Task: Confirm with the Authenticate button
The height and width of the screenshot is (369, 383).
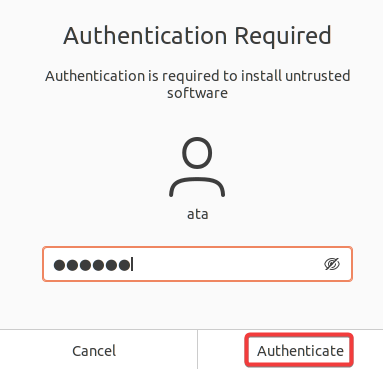Action: click(300, 351)
